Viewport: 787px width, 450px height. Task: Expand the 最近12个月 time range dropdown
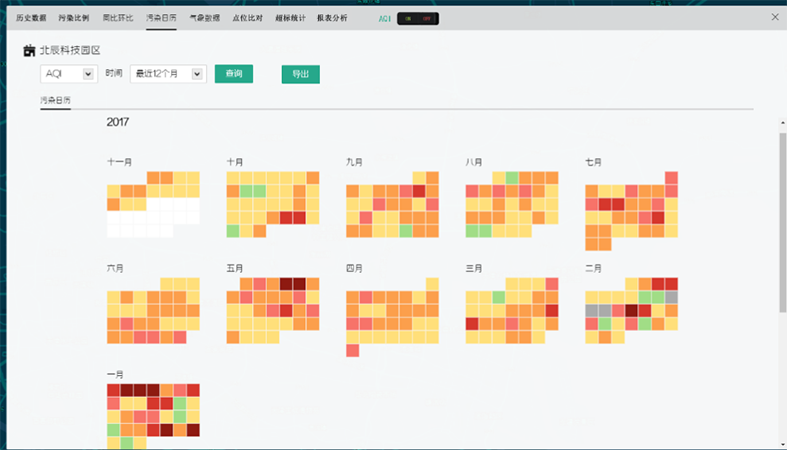[x=168, y=74]
